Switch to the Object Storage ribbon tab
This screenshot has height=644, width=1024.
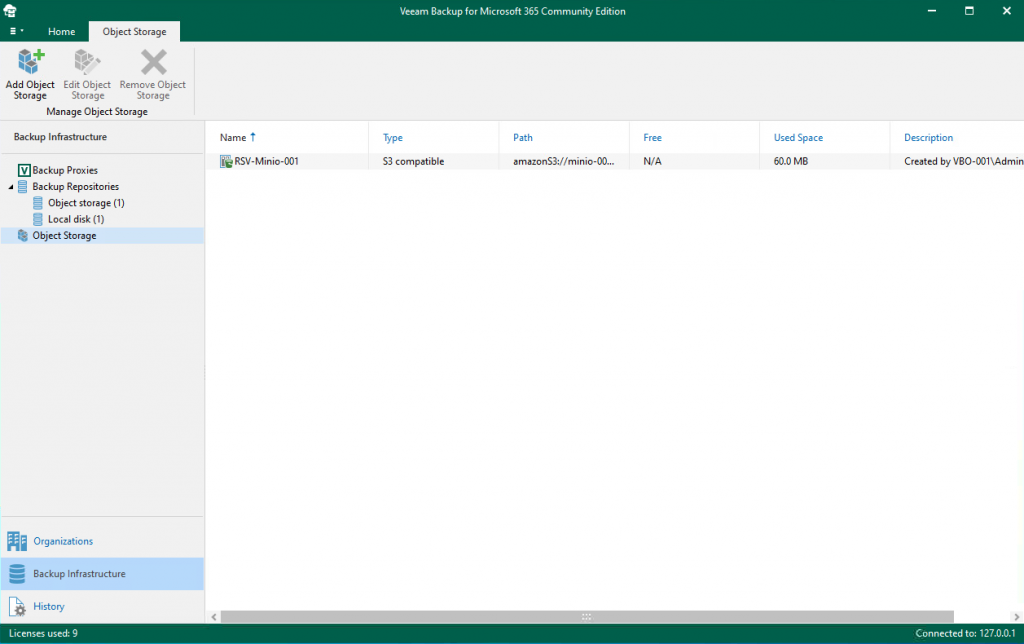tap(134, 31)
